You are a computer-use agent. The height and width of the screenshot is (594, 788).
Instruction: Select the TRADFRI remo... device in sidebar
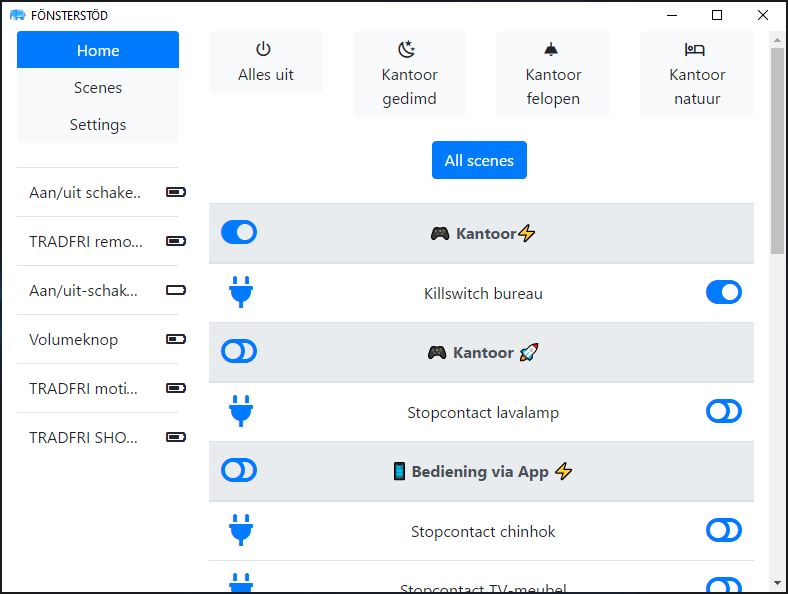point(86,241)
